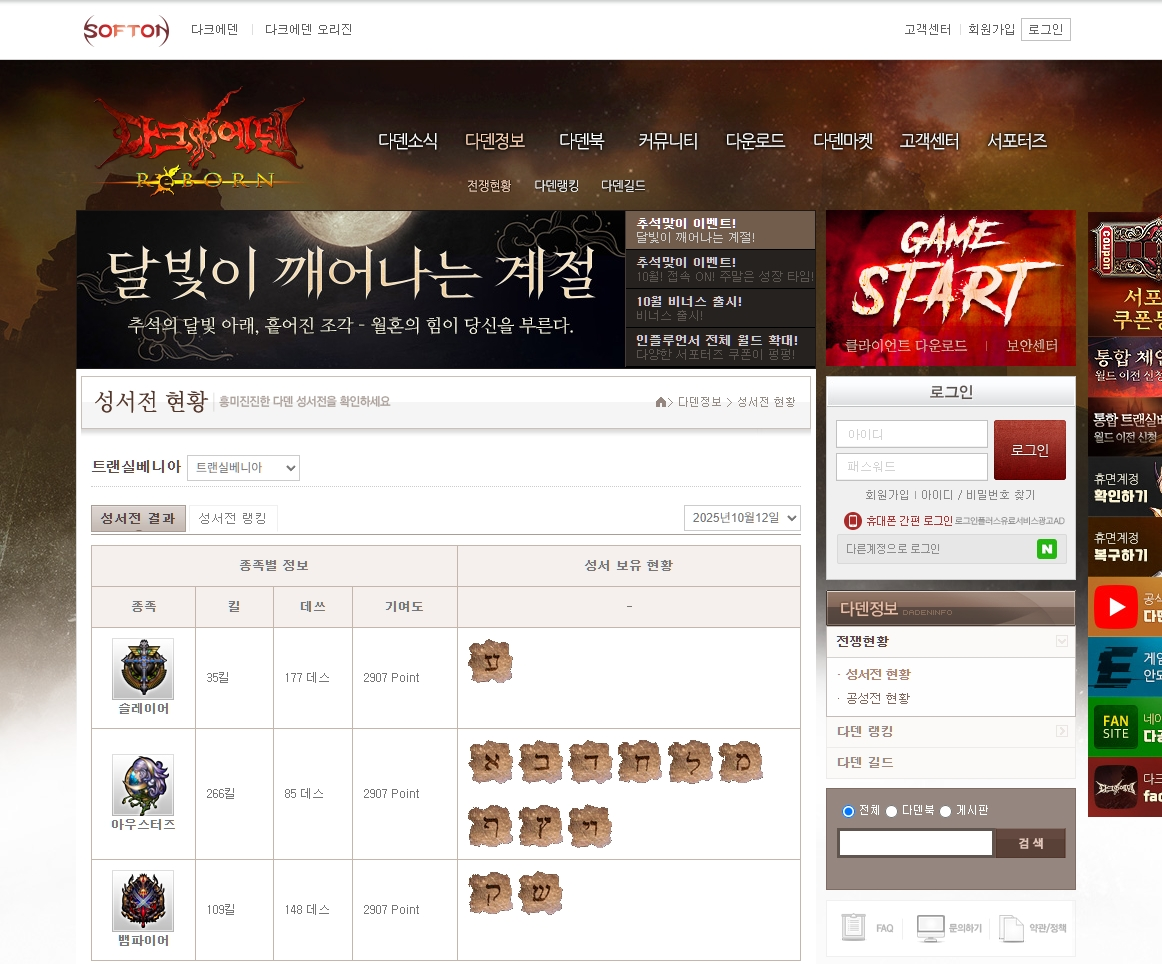Image resolution: width=1162 pixels, height=964 pixels.
Task: Click the Lamed (ל) tablet in the Ousters row
Action: 690,762
